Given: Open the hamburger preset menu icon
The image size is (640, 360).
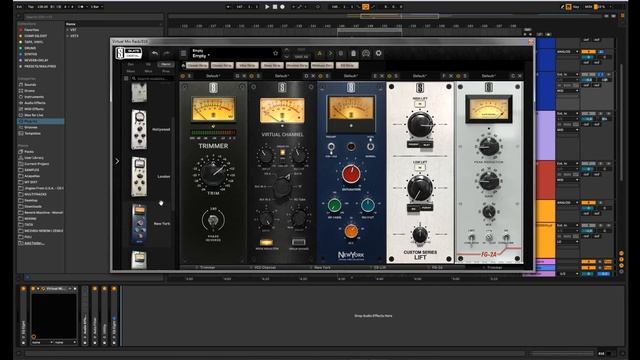Looking at the screenshot, I should (x=183, y=53).
